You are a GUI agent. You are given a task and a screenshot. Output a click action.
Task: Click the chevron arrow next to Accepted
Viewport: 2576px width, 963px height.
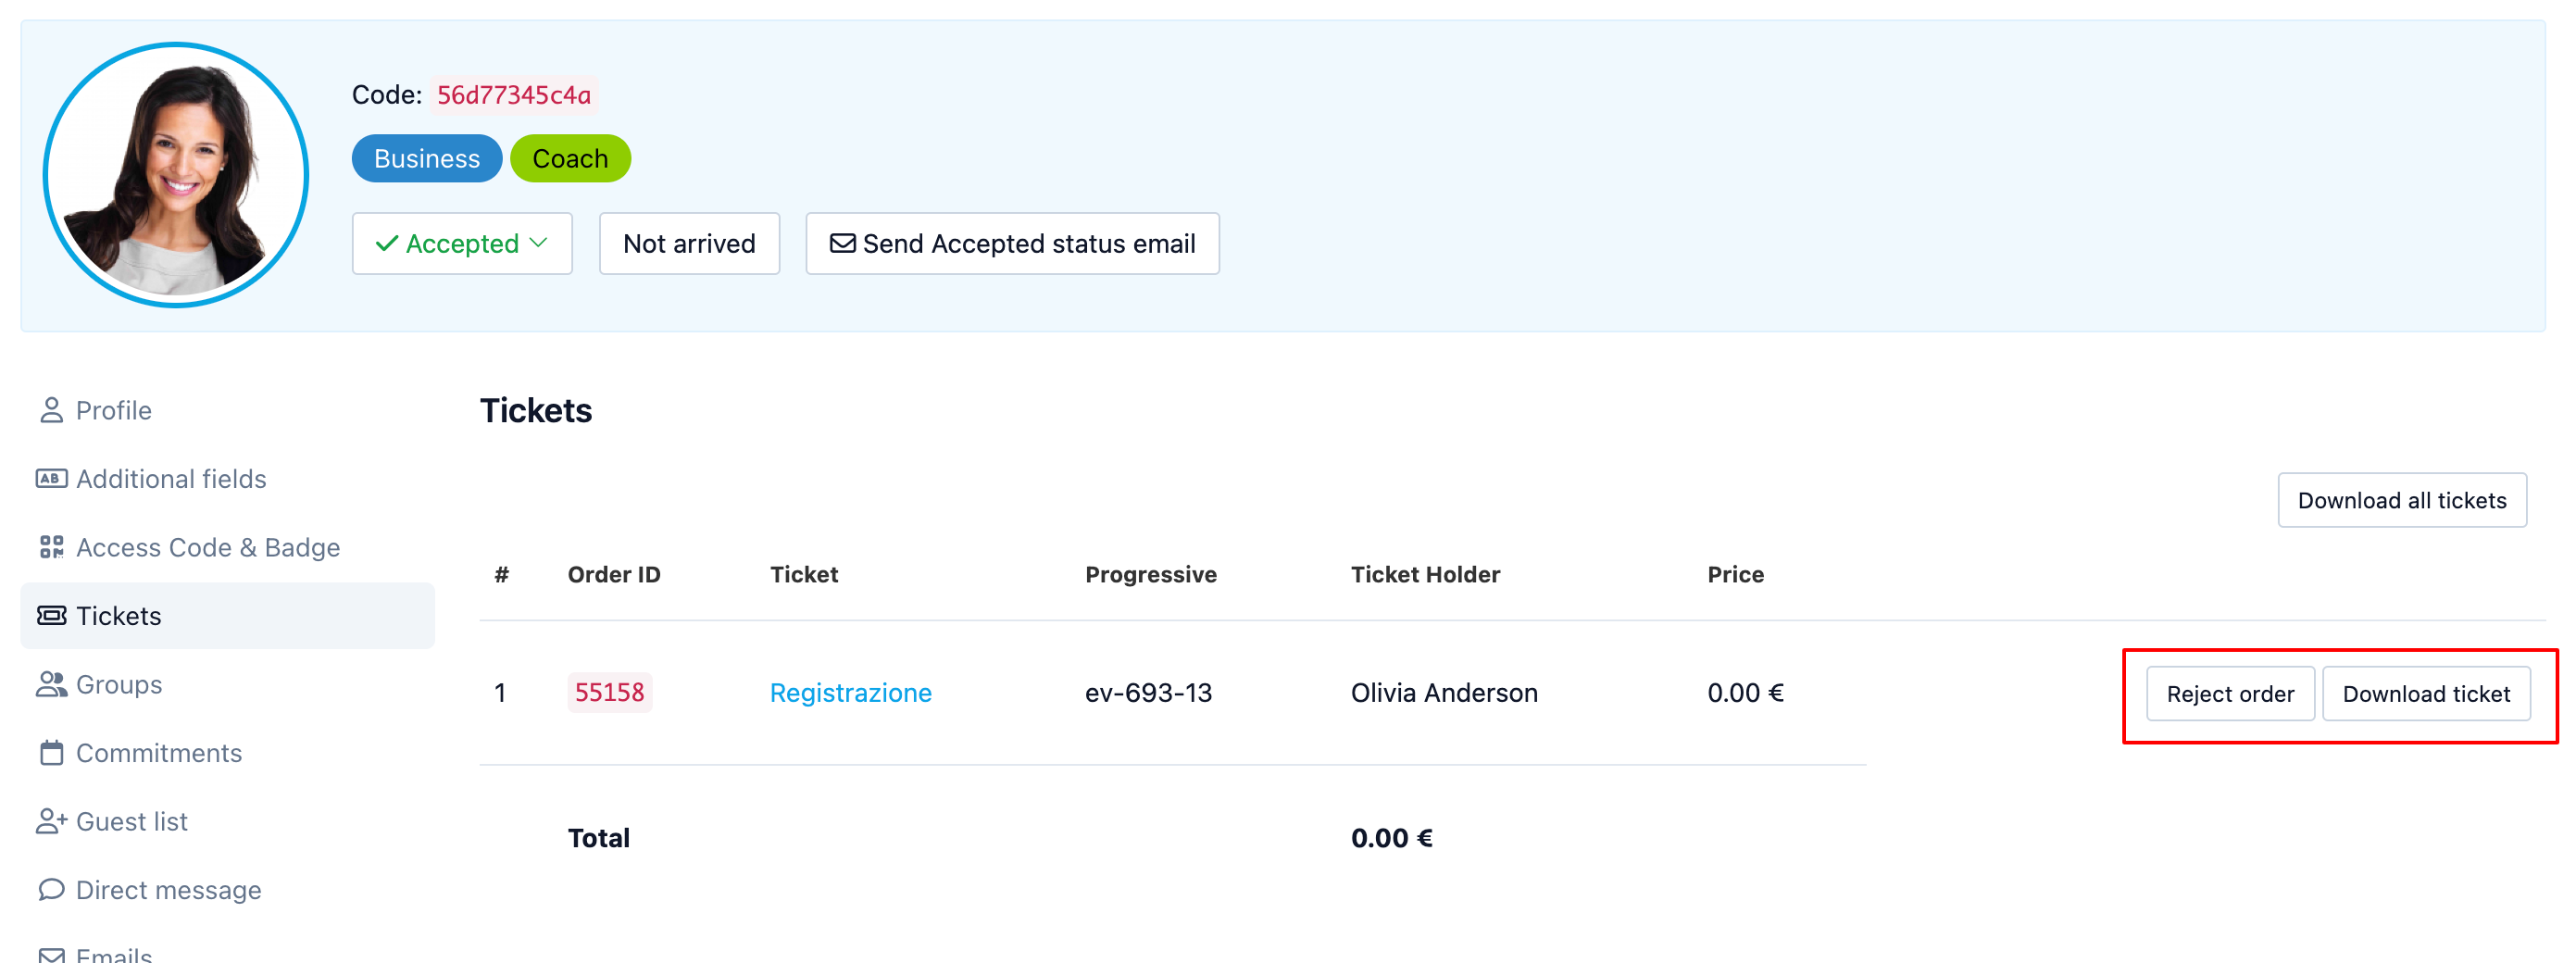[x=539, y=243]
